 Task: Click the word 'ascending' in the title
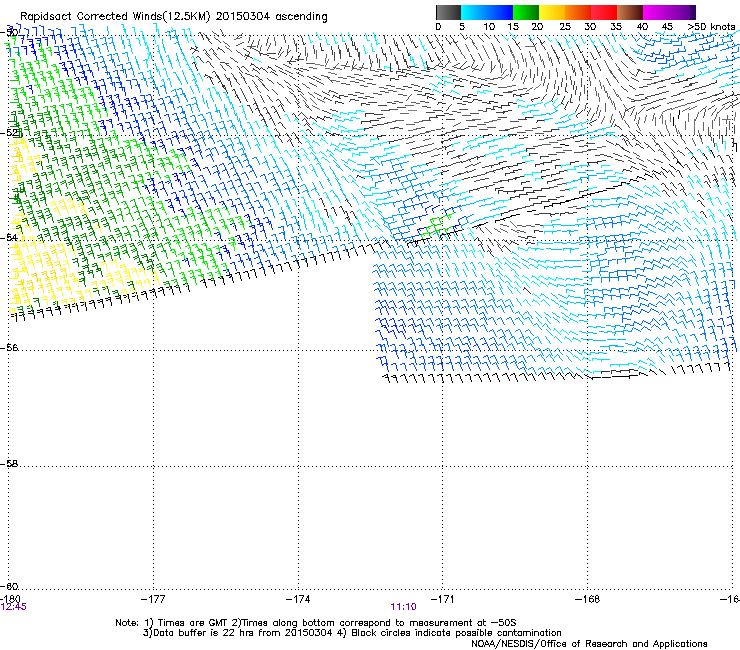[301, 17]
